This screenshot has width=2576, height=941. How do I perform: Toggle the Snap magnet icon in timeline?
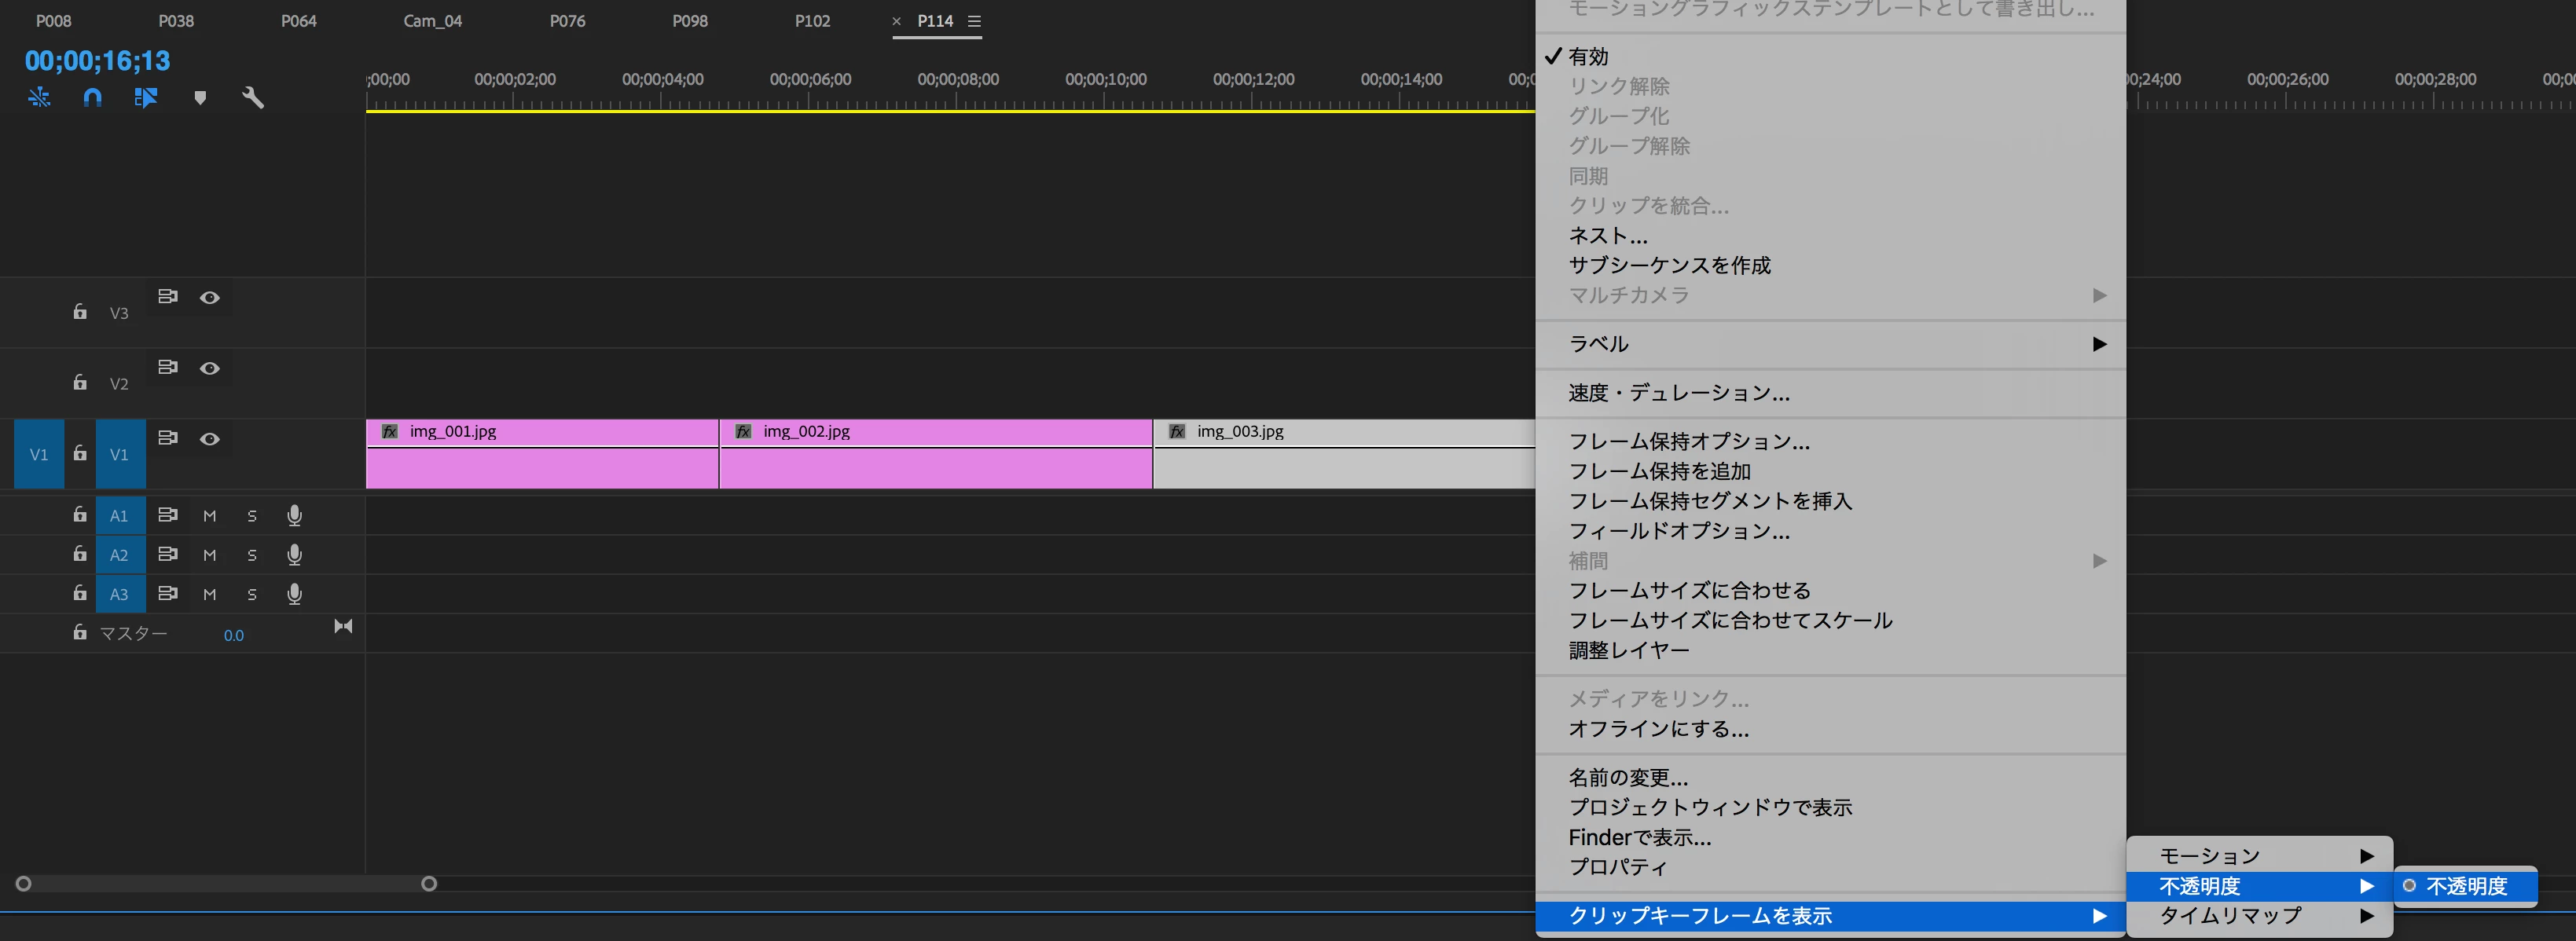click(92, 98)
